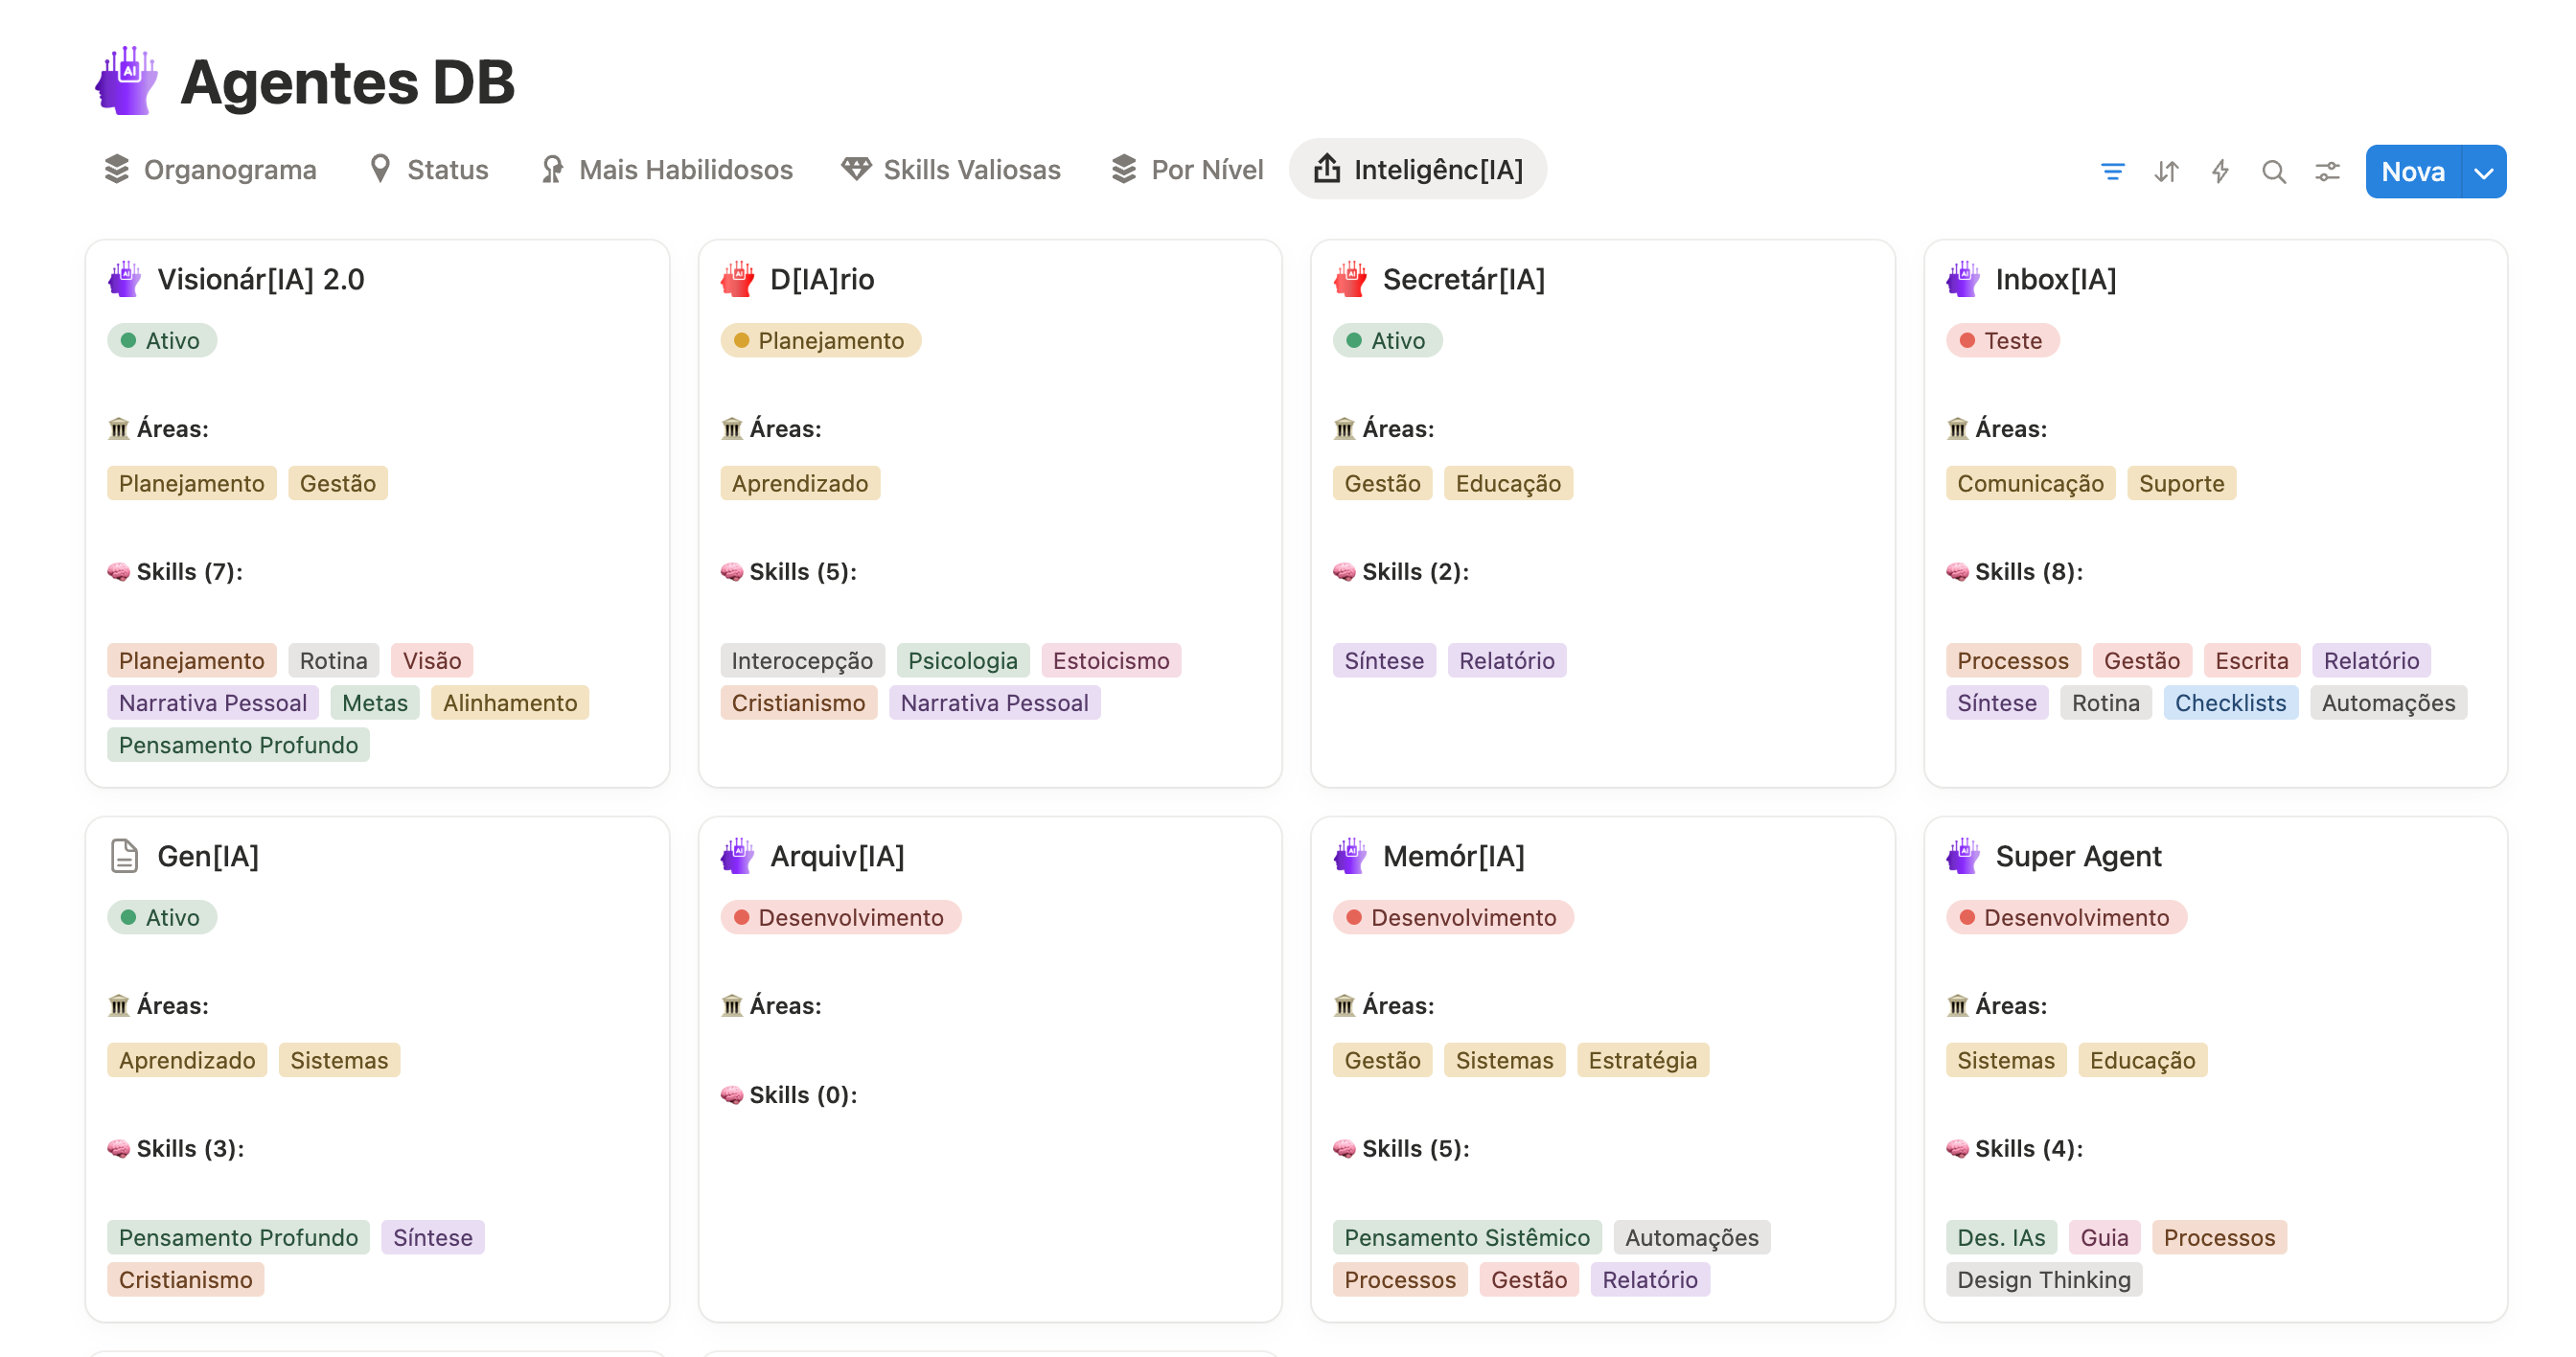2576x1357 pixels.
Task: Expand the dropdown chevron next to Nova
Action: (2484, 171)
